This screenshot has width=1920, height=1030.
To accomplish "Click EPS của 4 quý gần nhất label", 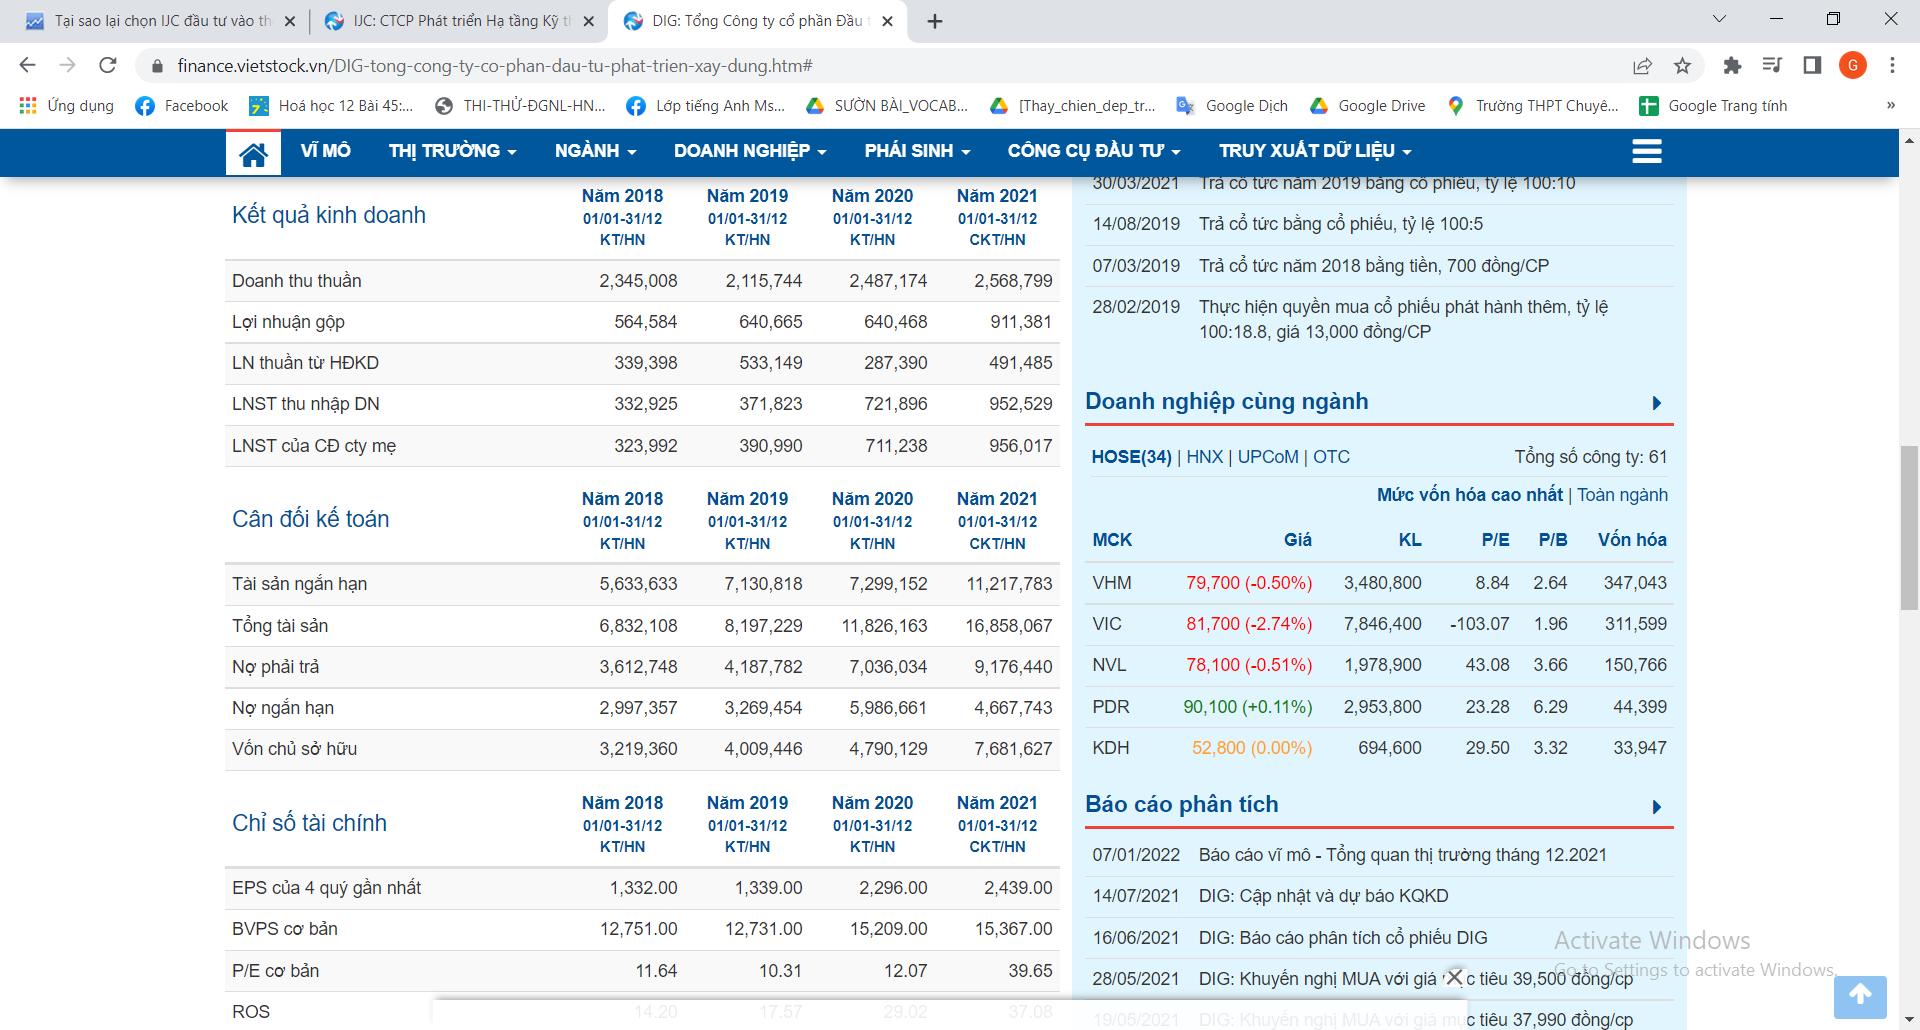I will pos(327,888).
